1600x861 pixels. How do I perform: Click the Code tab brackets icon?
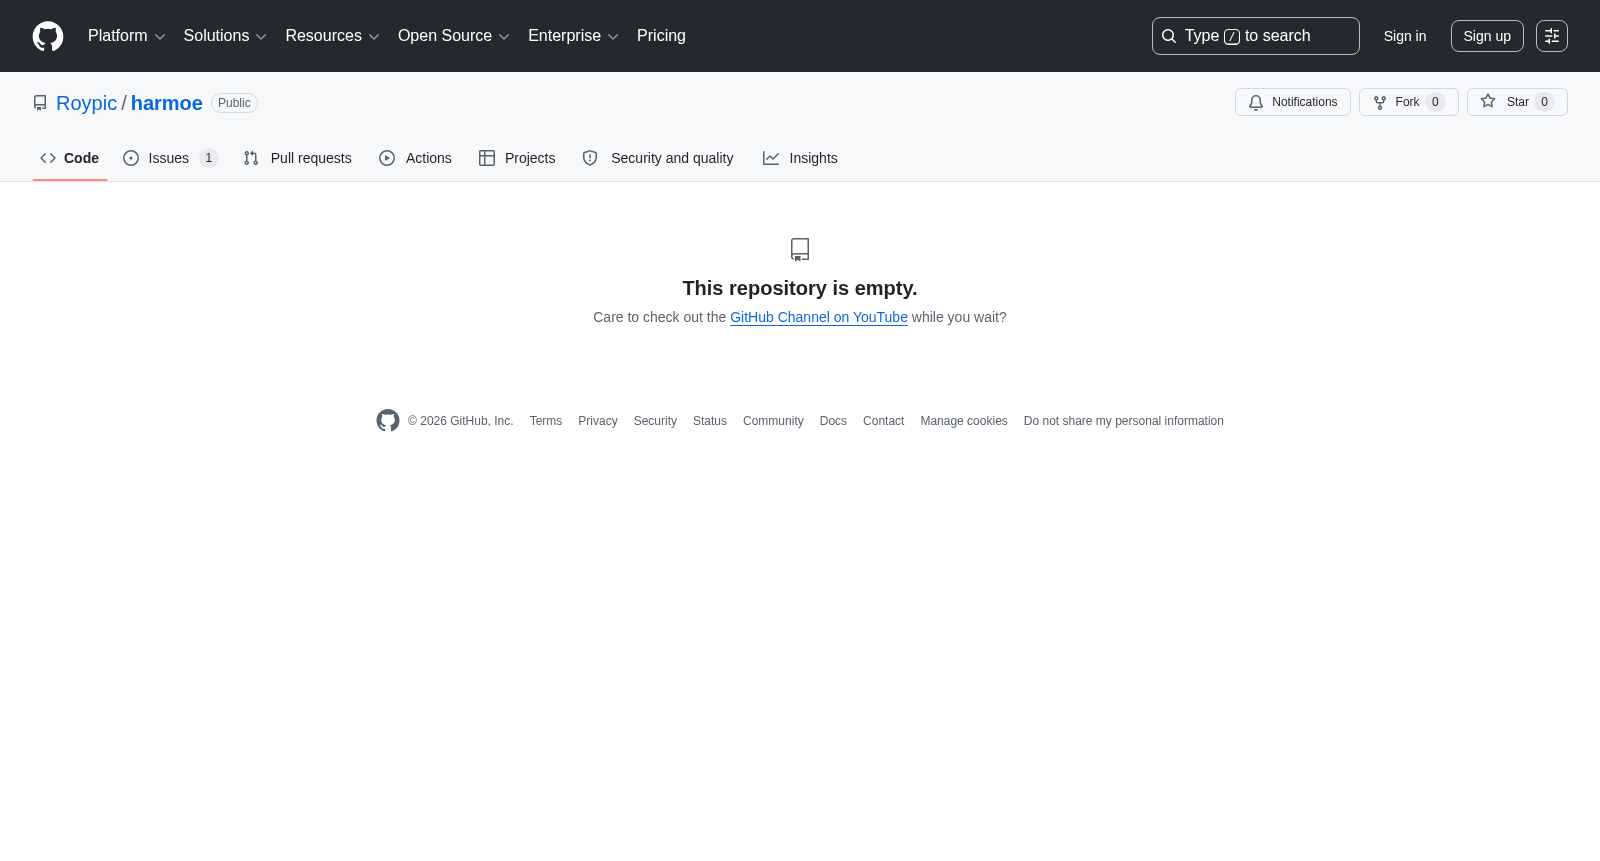[x=48, y=158]
